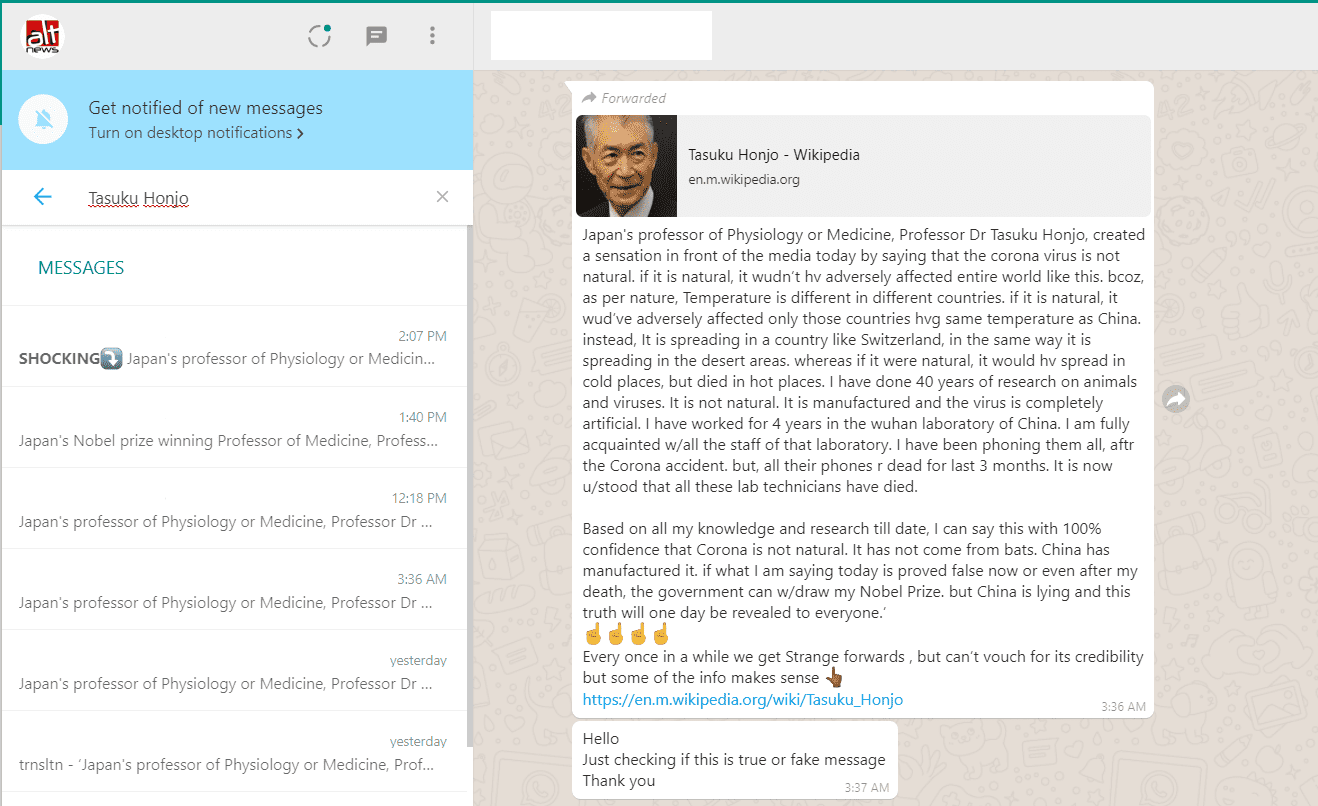The width and height of the screenshot is (1318, 806).
Task: Click the chat header contact name area
Action: 601,36
